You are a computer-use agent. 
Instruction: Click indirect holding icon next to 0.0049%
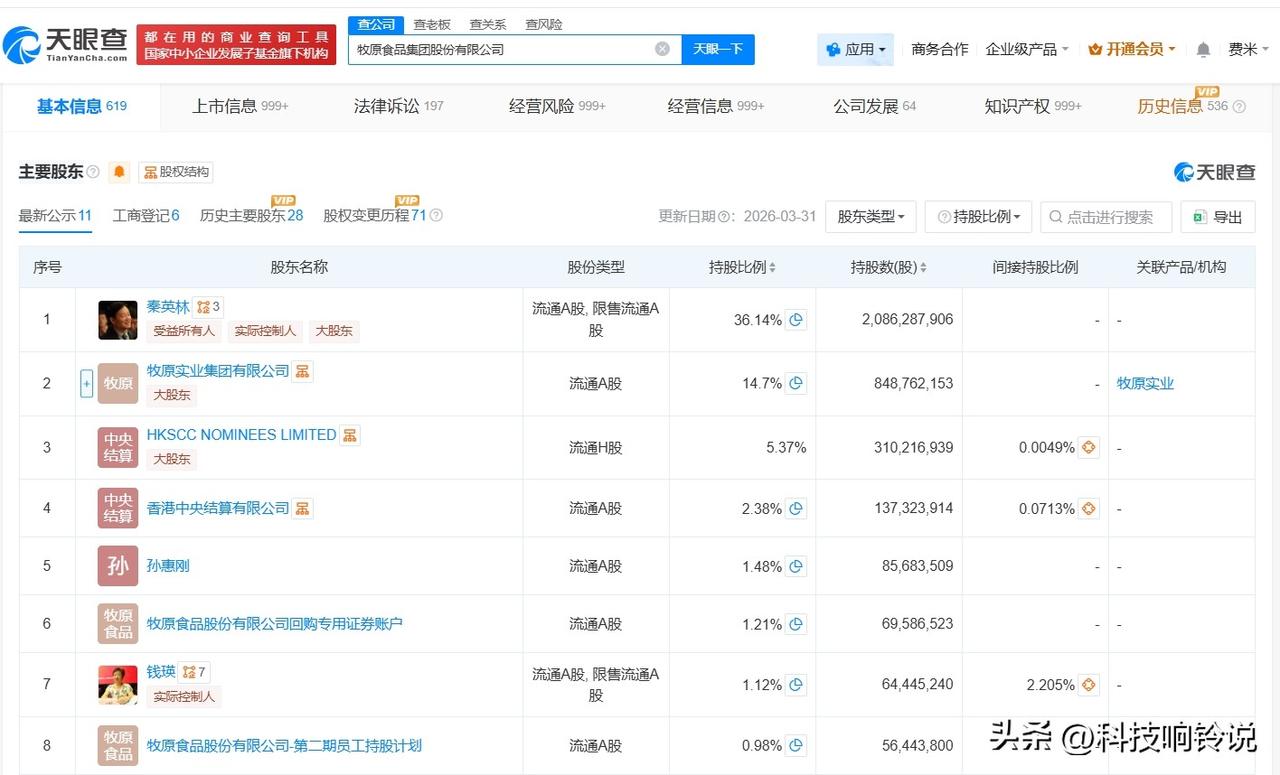click(x=1088, y=448)
